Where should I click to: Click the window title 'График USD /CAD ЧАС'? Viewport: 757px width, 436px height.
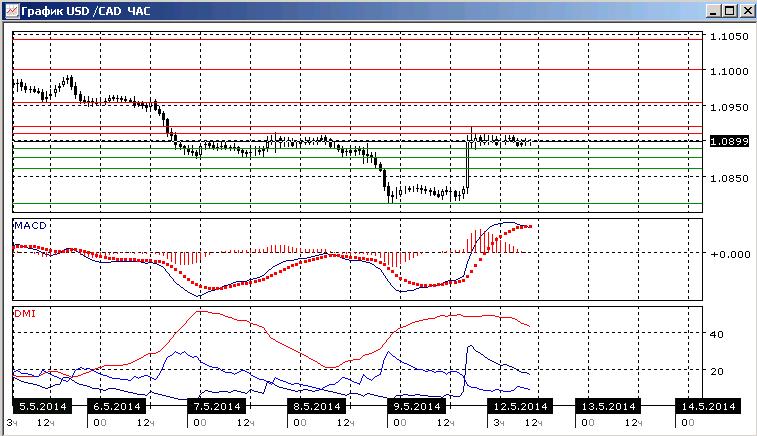click(86, 11)
